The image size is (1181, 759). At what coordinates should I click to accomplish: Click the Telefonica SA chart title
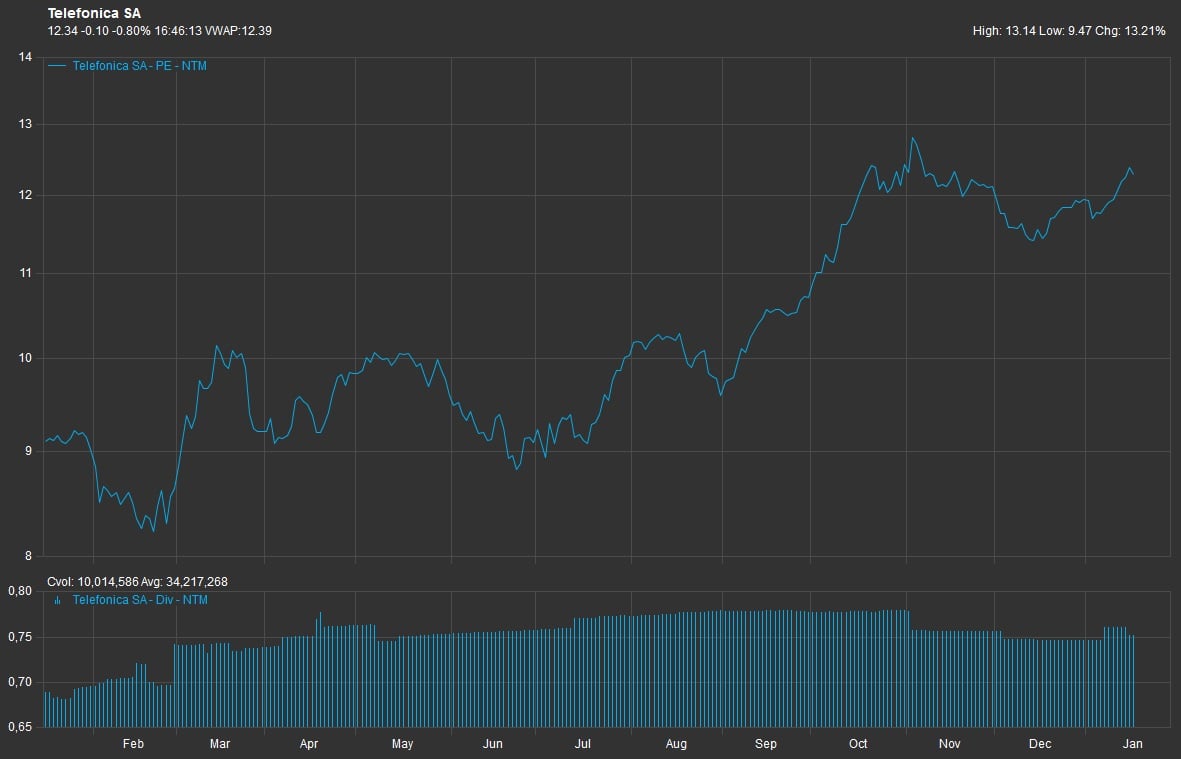coord(94,14)
